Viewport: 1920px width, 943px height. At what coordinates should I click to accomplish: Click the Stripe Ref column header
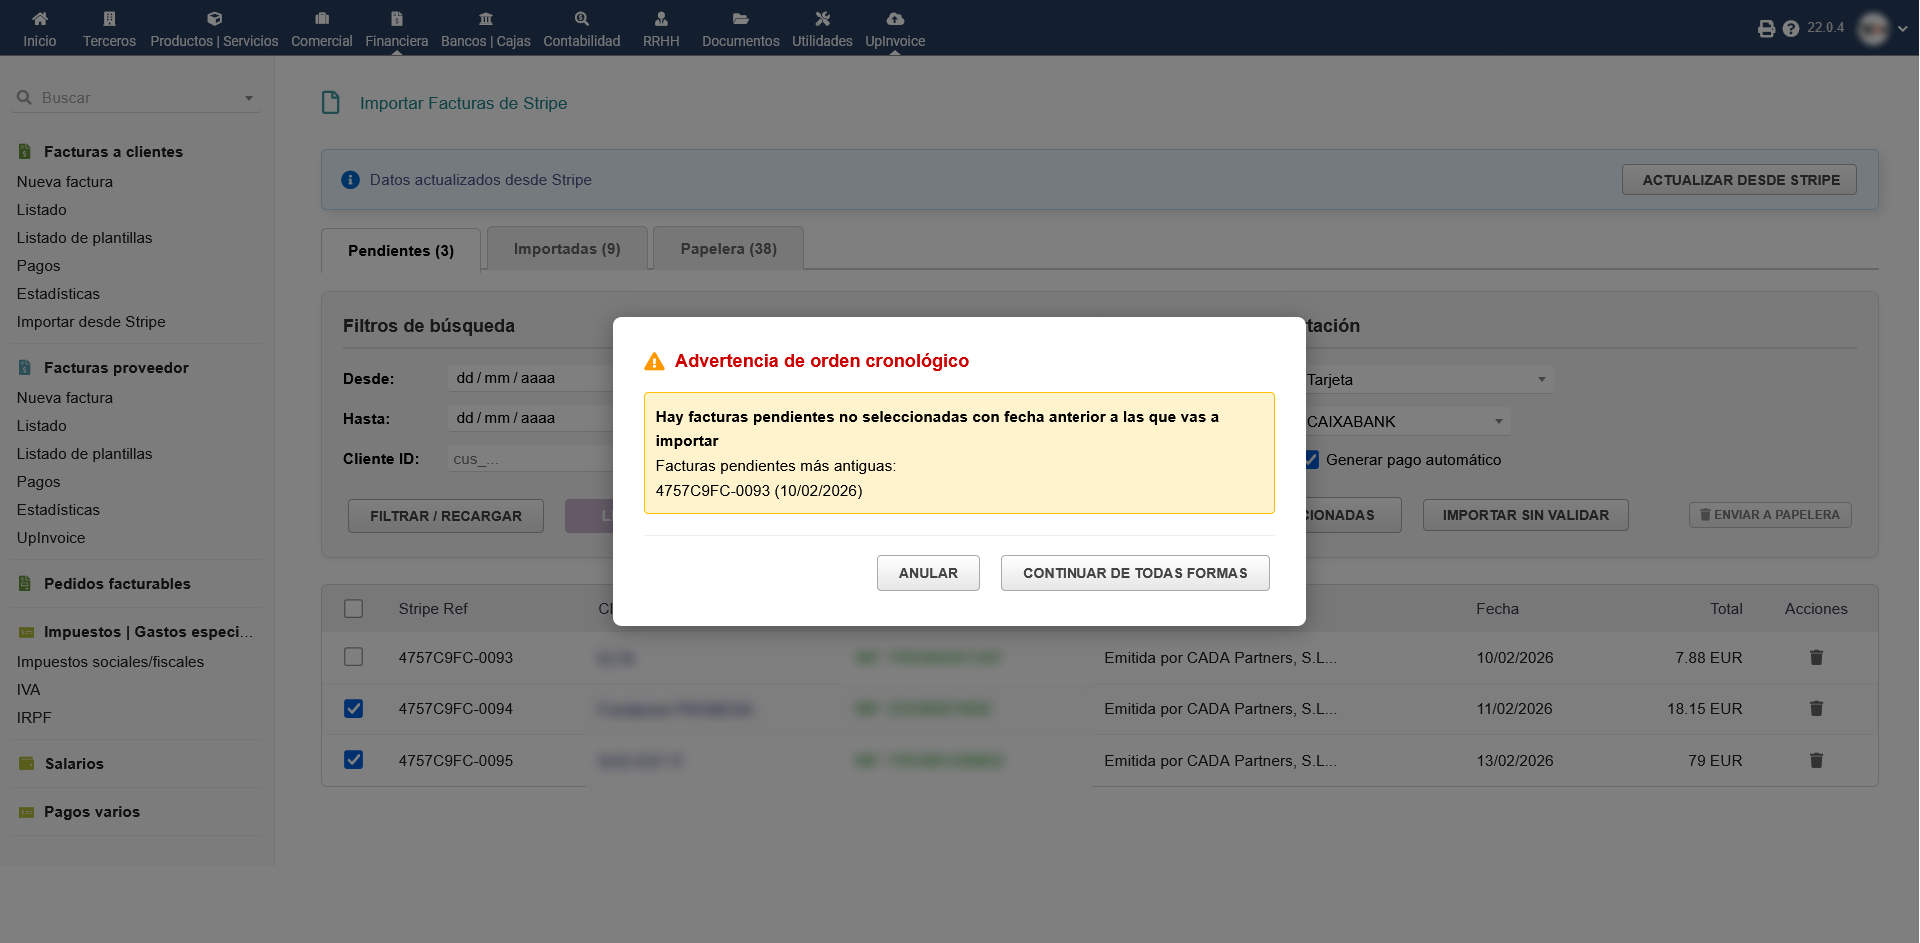coord(433,609)
